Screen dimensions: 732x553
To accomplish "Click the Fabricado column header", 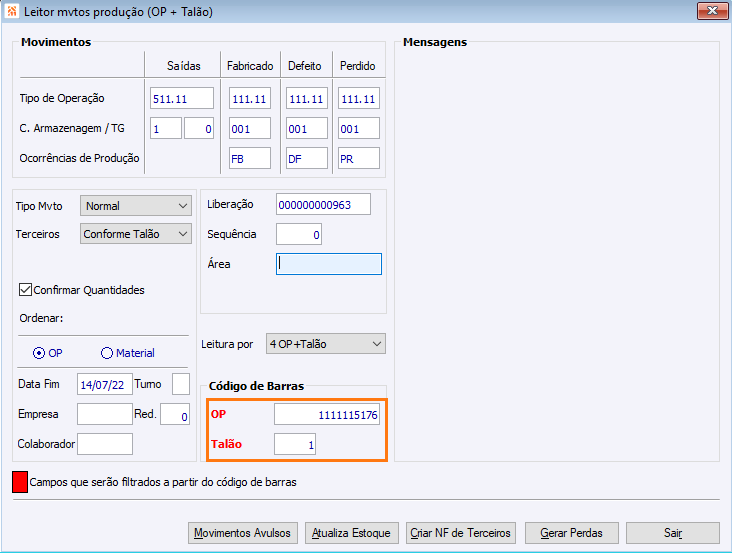I will tap(250, 66).
